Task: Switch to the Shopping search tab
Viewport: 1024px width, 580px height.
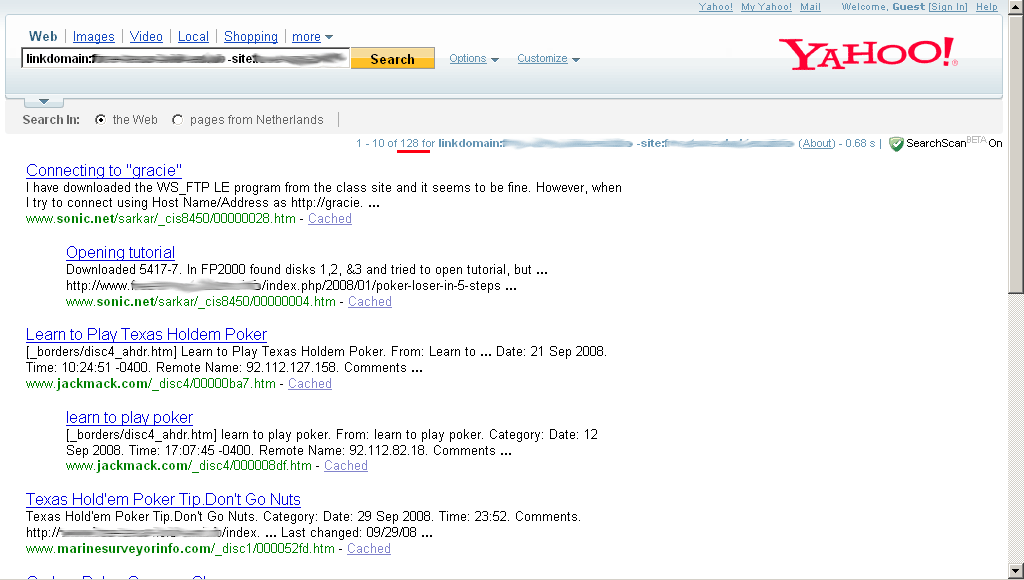Action: [x=251, y=37]
